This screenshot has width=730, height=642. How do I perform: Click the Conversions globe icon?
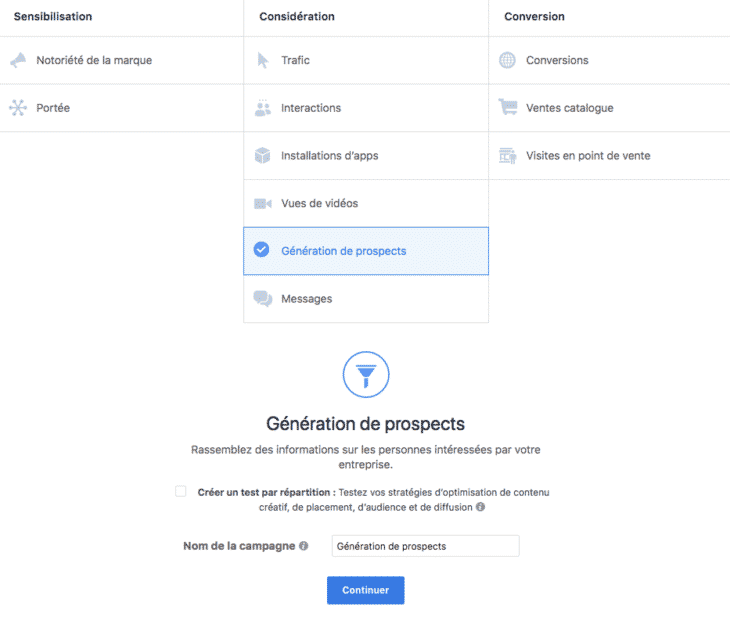coord(508,61)
